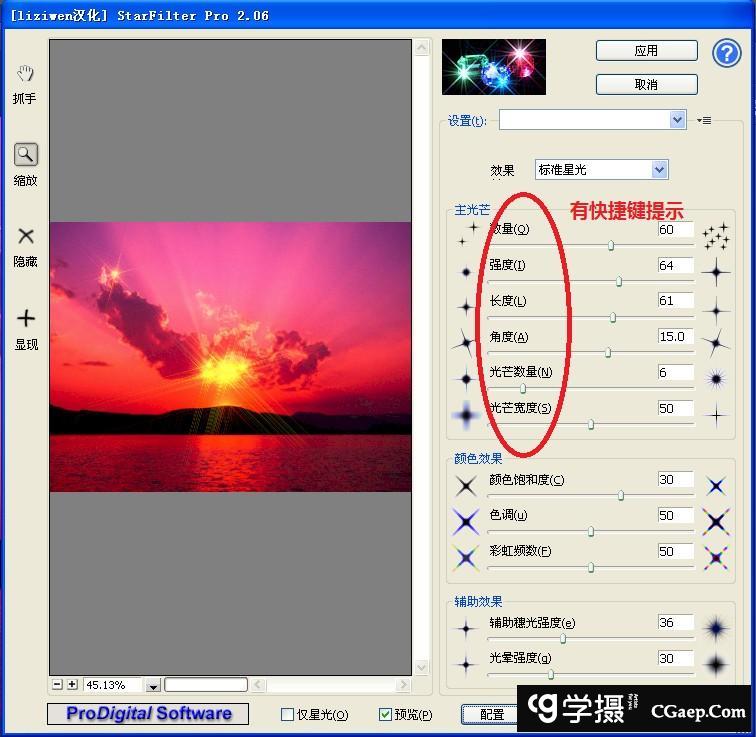Screen dimensions: 756x737
Task: Click preview horizontal scrollbar right arrow
Action: pos(403,684)
